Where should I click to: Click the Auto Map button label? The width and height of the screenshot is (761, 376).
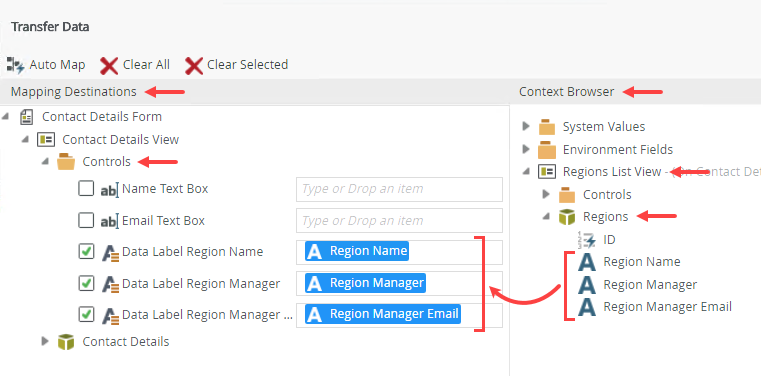pyautogui.click(x=57, y=65)
